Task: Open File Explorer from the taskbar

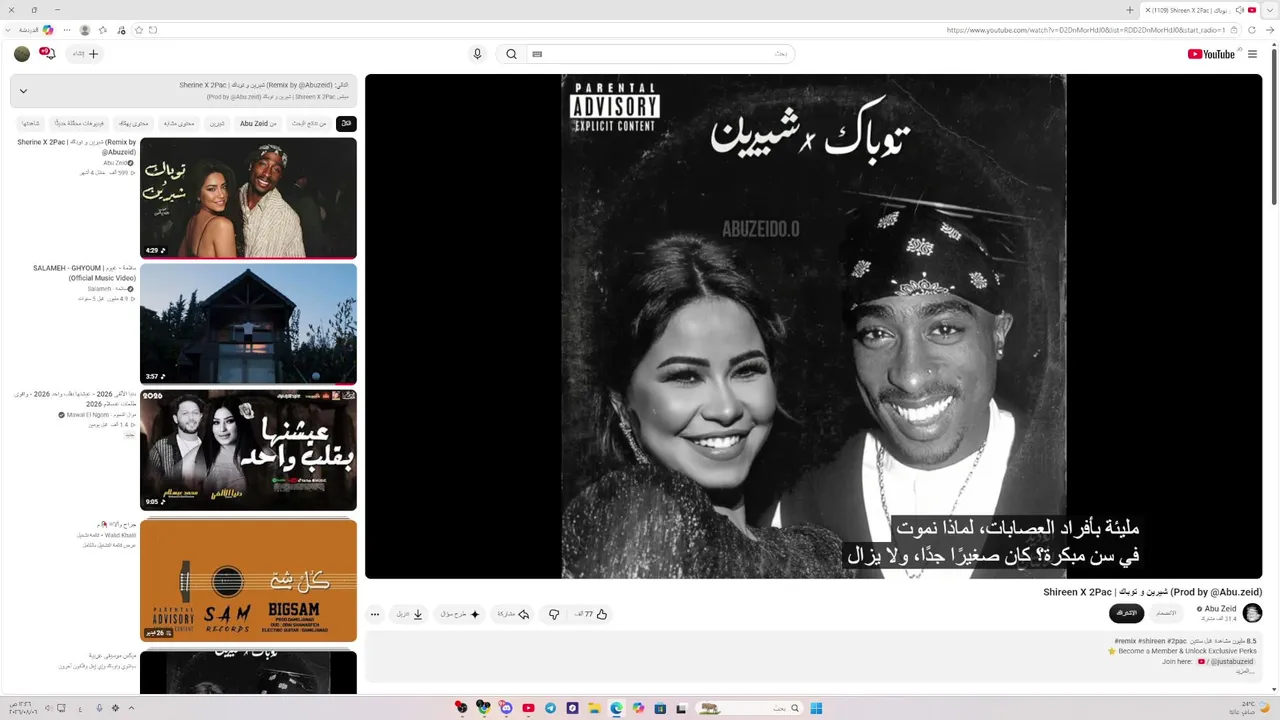Action: (x=594, y=708)
